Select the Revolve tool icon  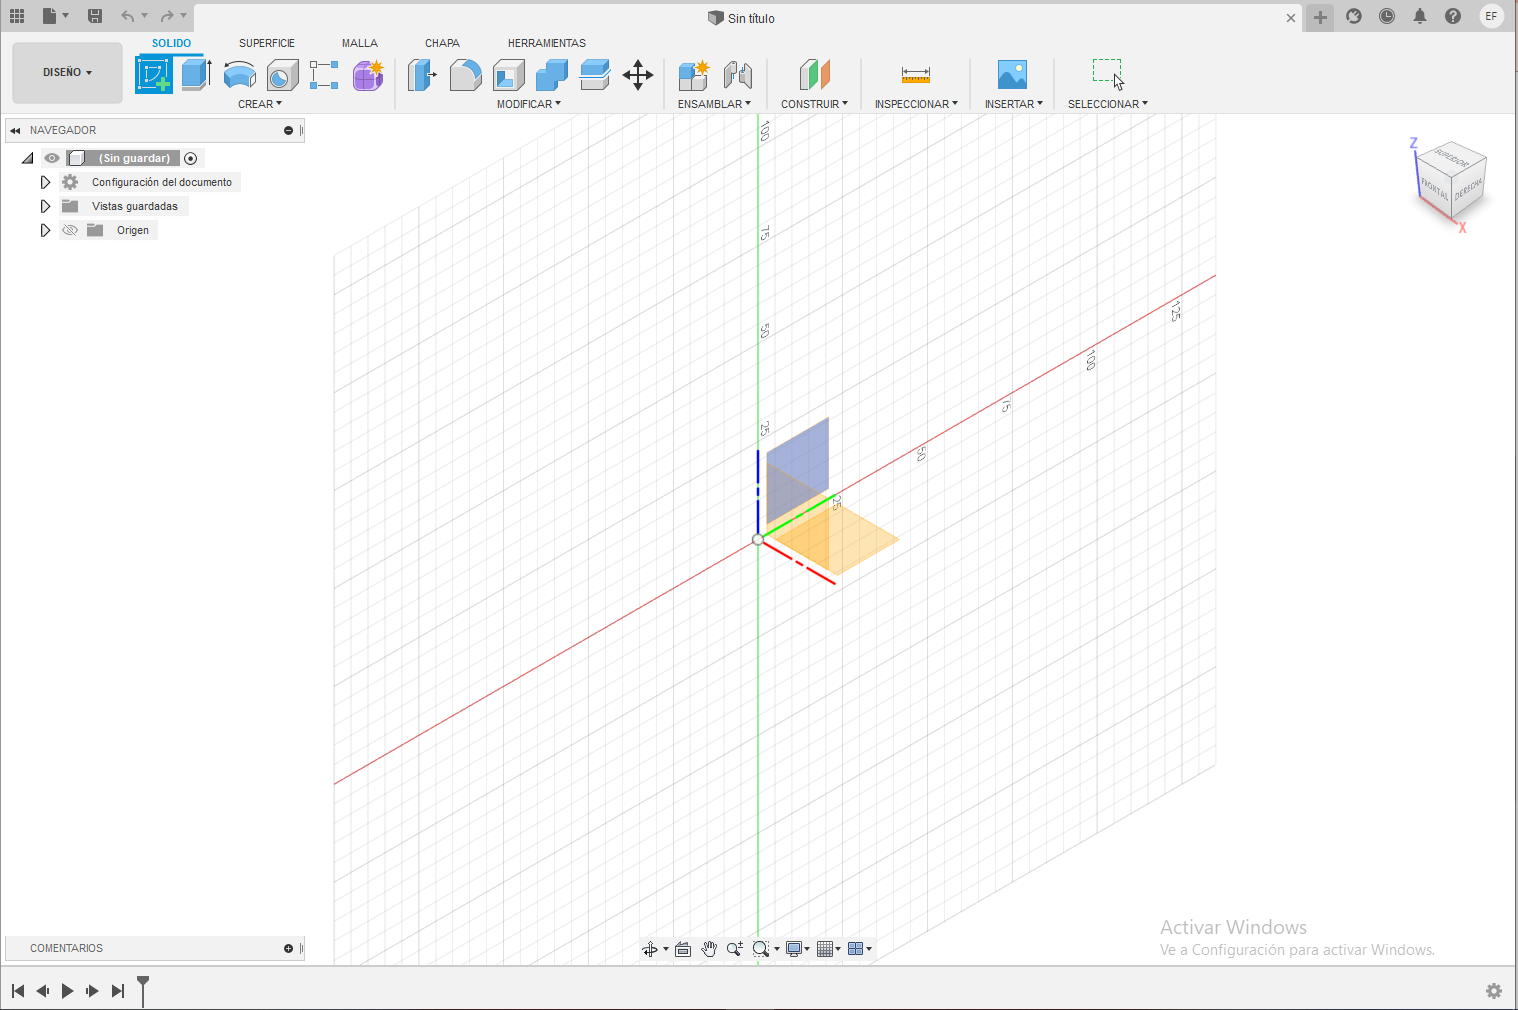tap(240, 75)
